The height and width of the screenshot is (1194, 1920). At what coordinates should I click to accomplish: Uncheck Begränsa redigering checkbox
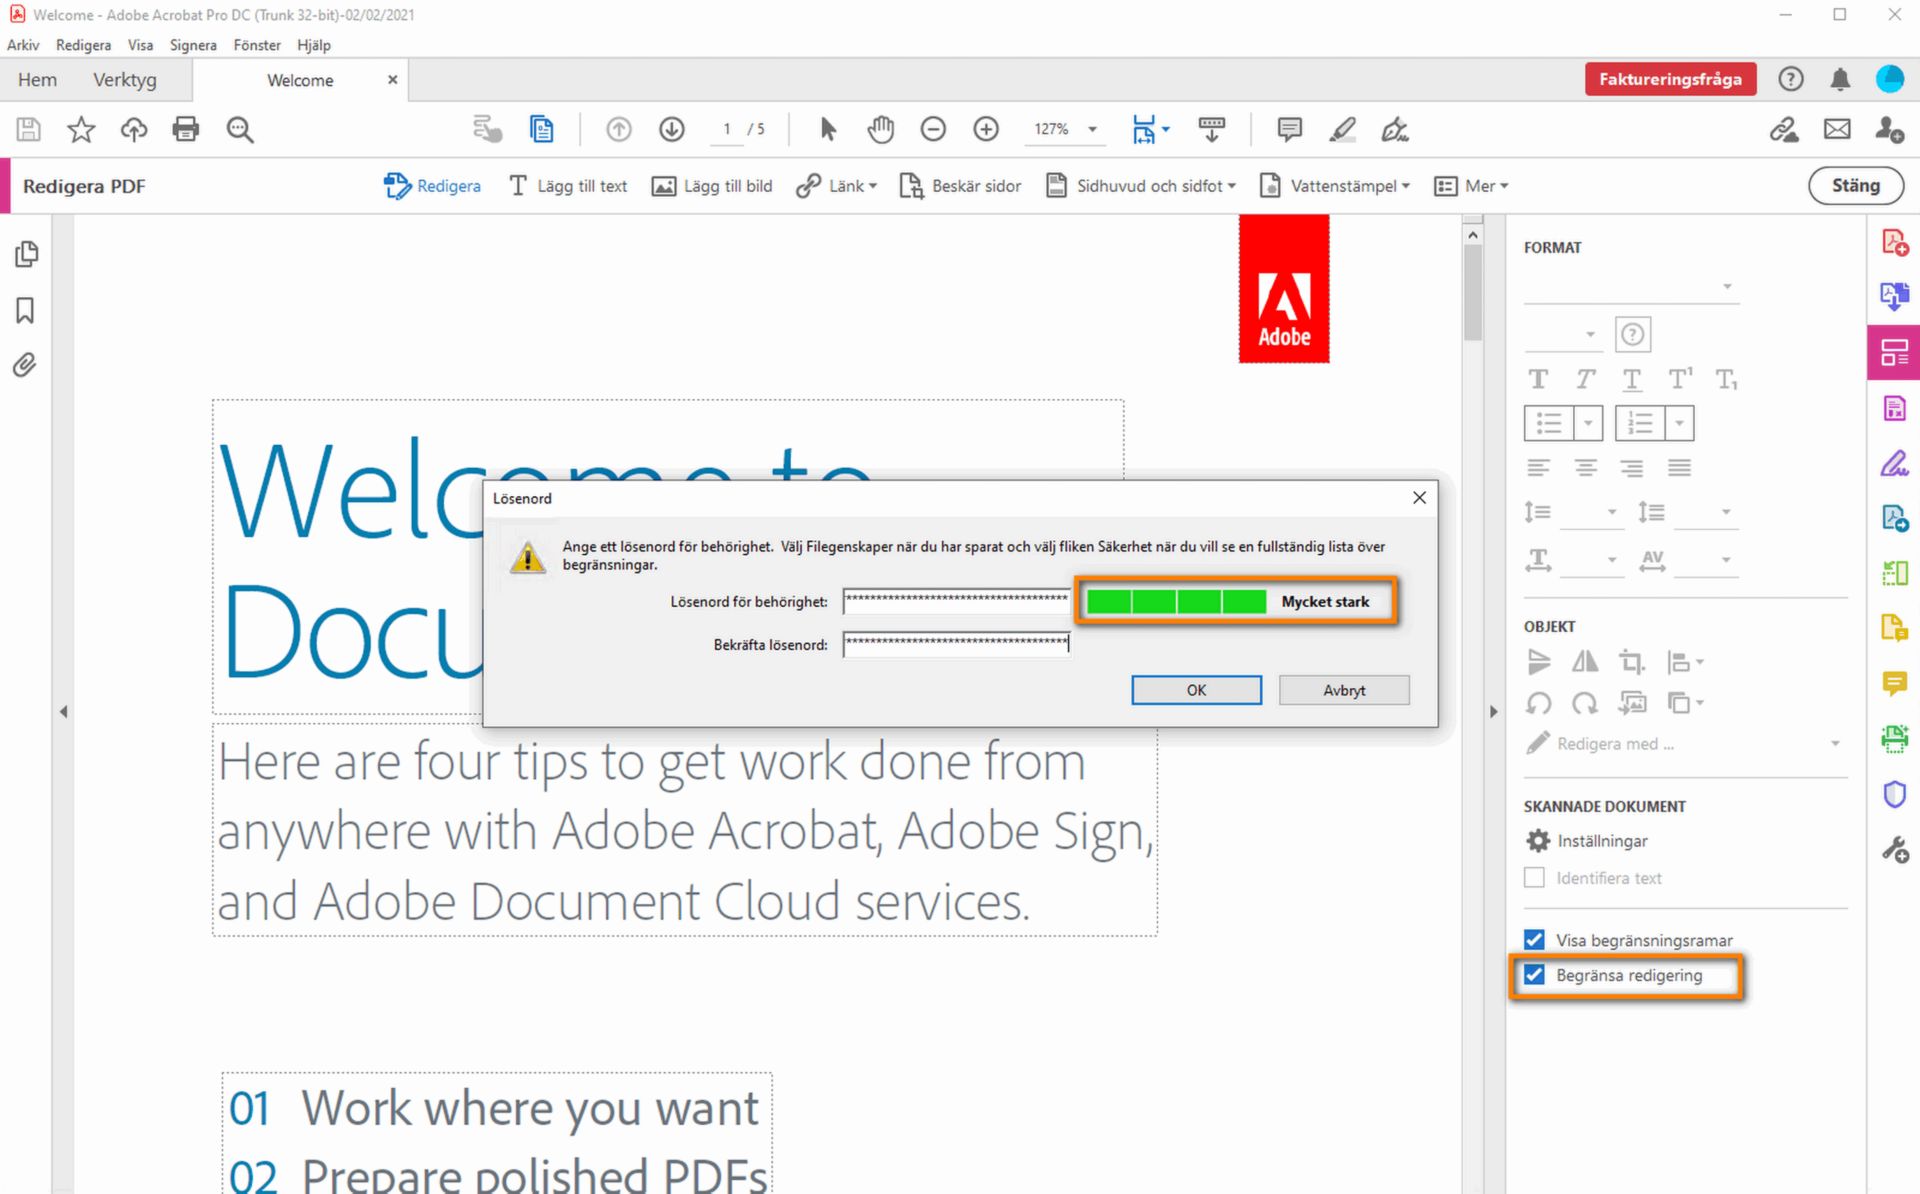click(1535, 975)
